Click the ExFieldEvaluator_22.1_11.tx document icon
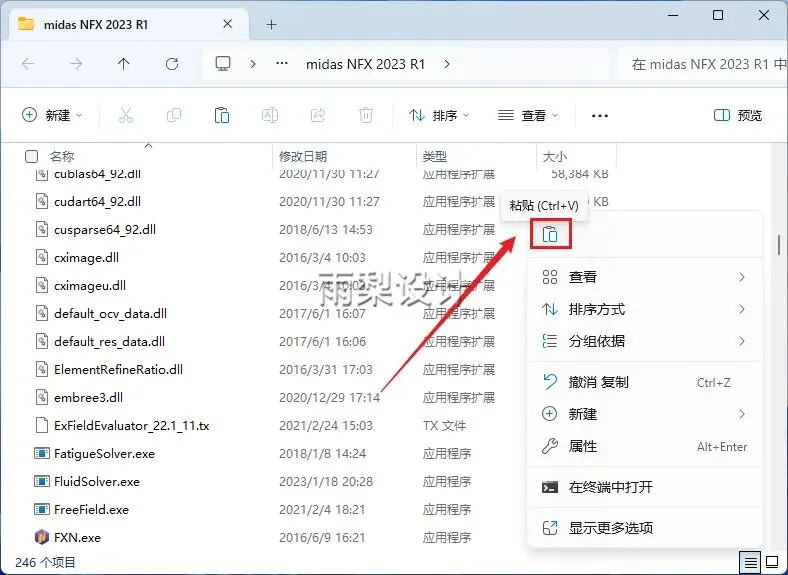This screenshot has width=788, height=575. pyautogui.click(x=42, y=425)
